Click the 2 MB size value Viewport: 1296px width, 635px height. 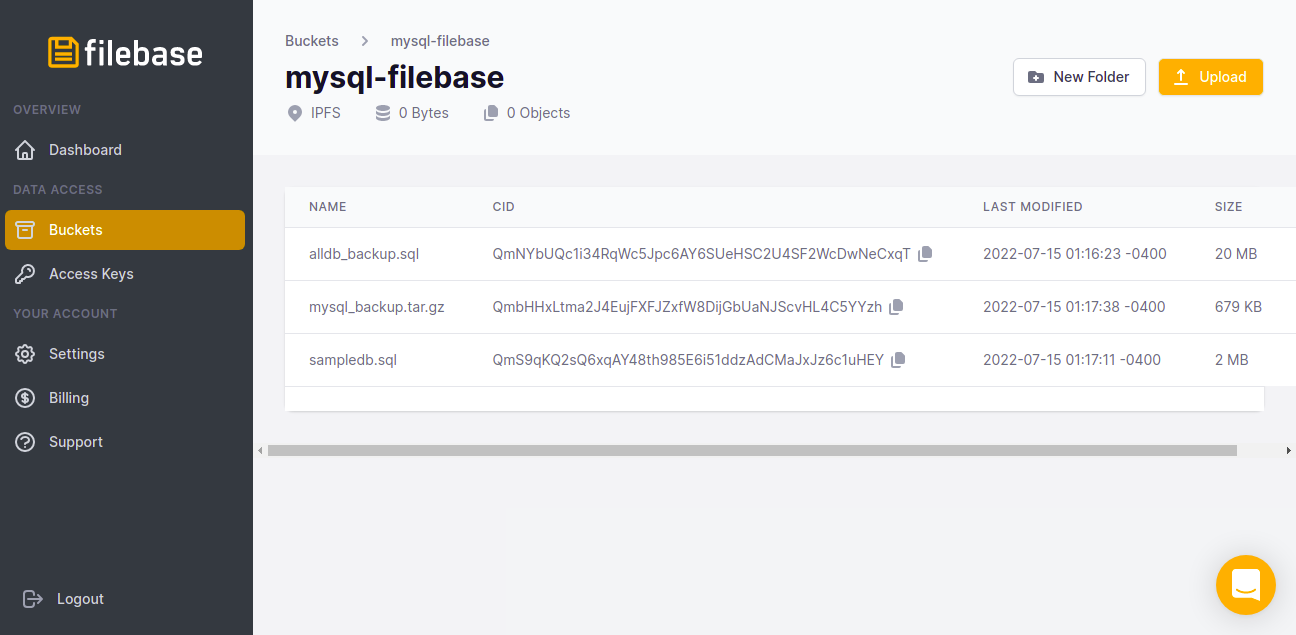point(1232,360)
